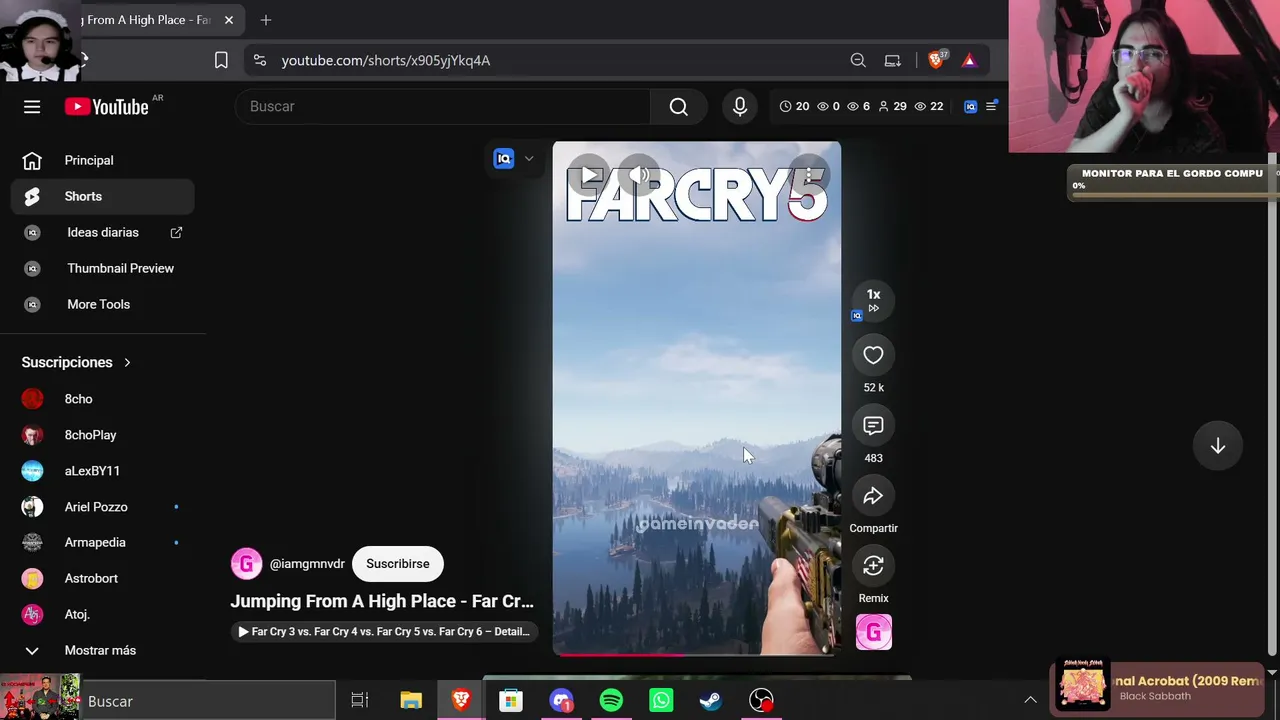
Task: Start voice search with the microphone
Action: 740,106
